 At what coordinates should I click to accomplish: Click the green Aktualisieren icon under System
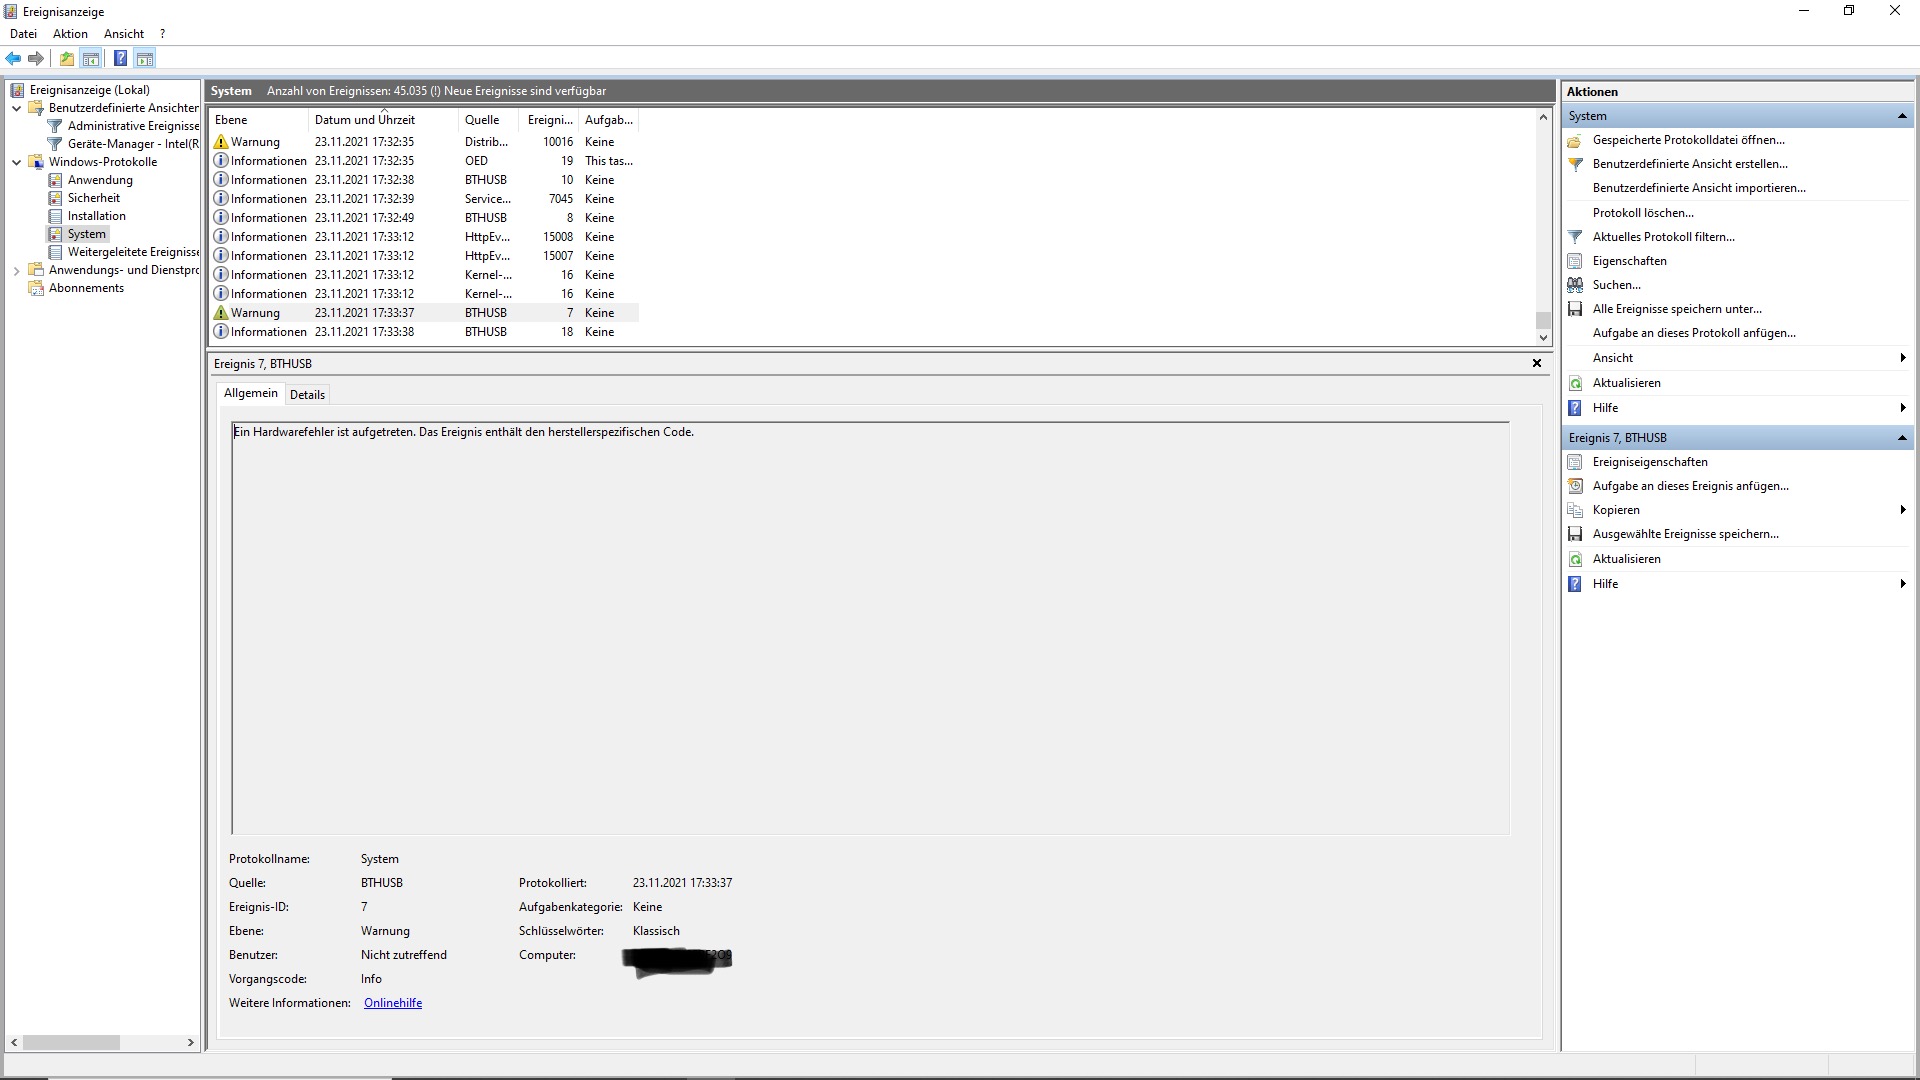[x=1575, y=383]
